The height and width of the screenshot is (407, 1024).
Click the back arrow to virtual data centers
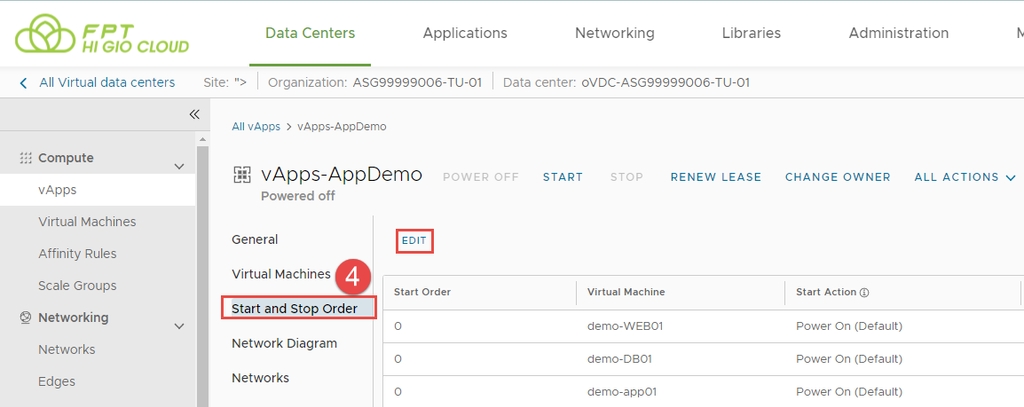coord(24,83)
